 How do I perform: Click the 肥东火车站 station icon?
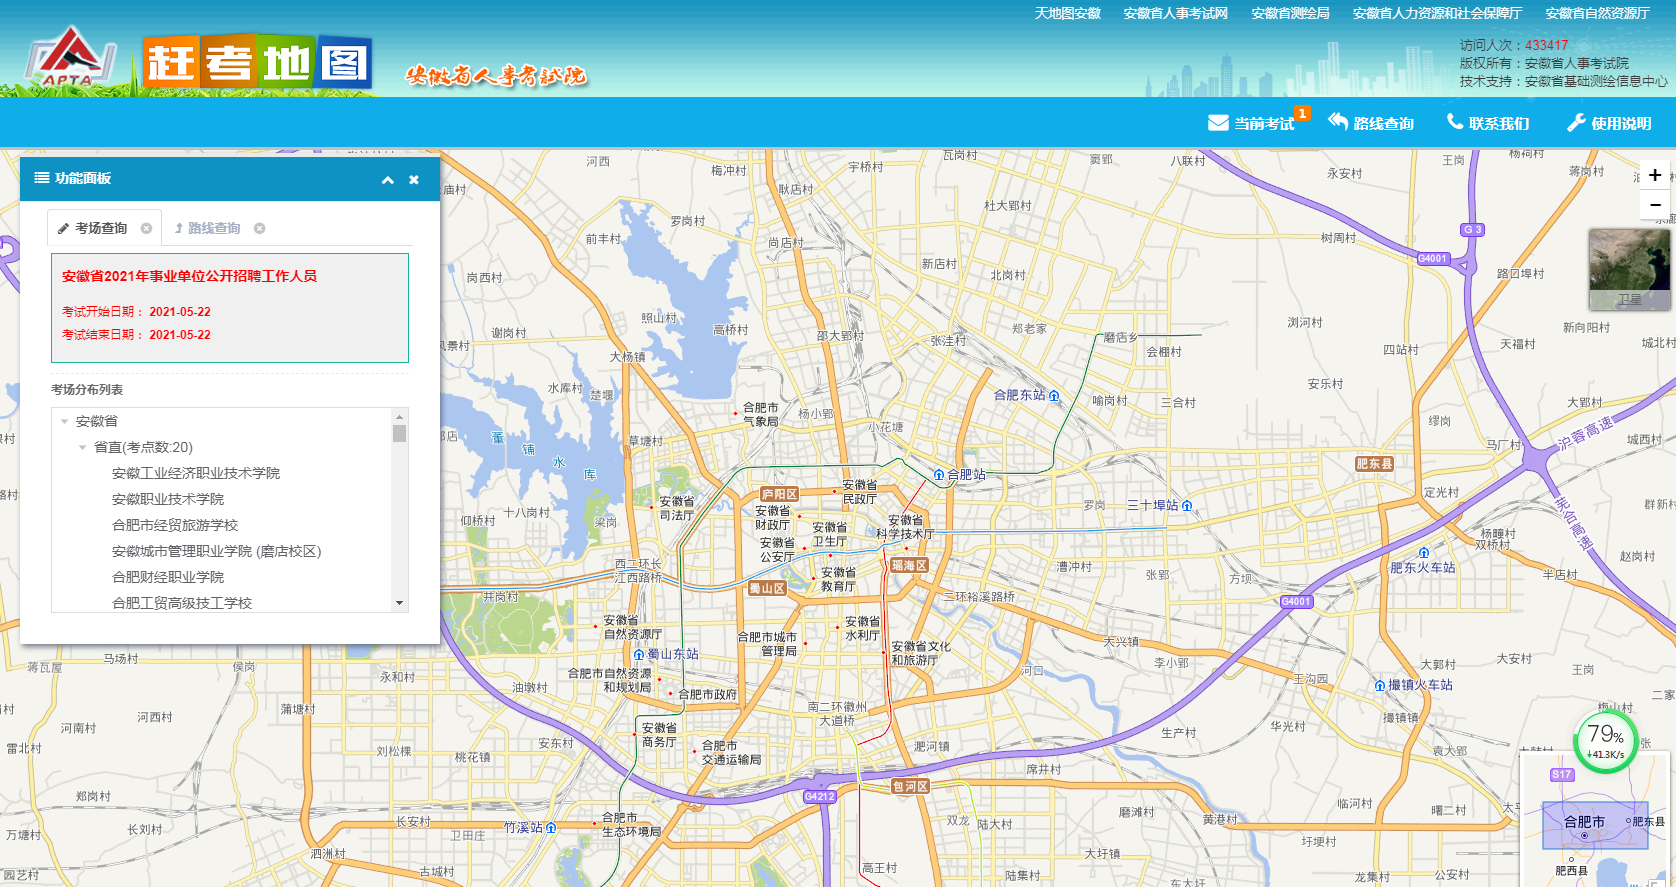(x=1424, y=553)
